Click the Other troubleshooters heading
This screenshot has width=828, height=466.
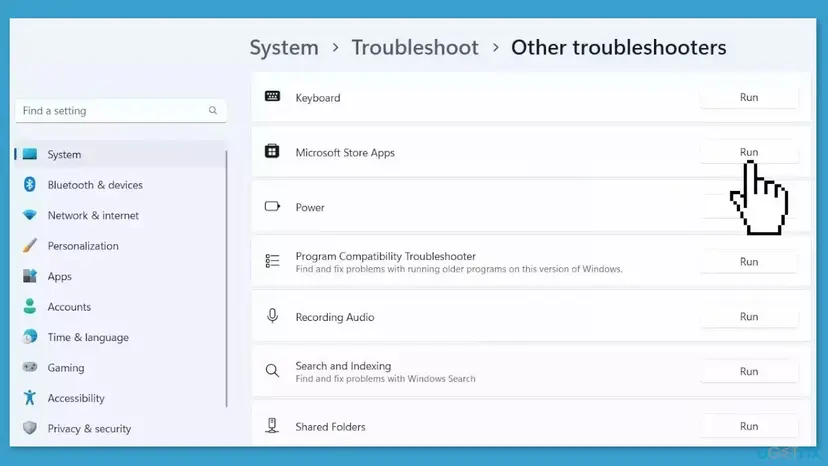pos(618,48)
